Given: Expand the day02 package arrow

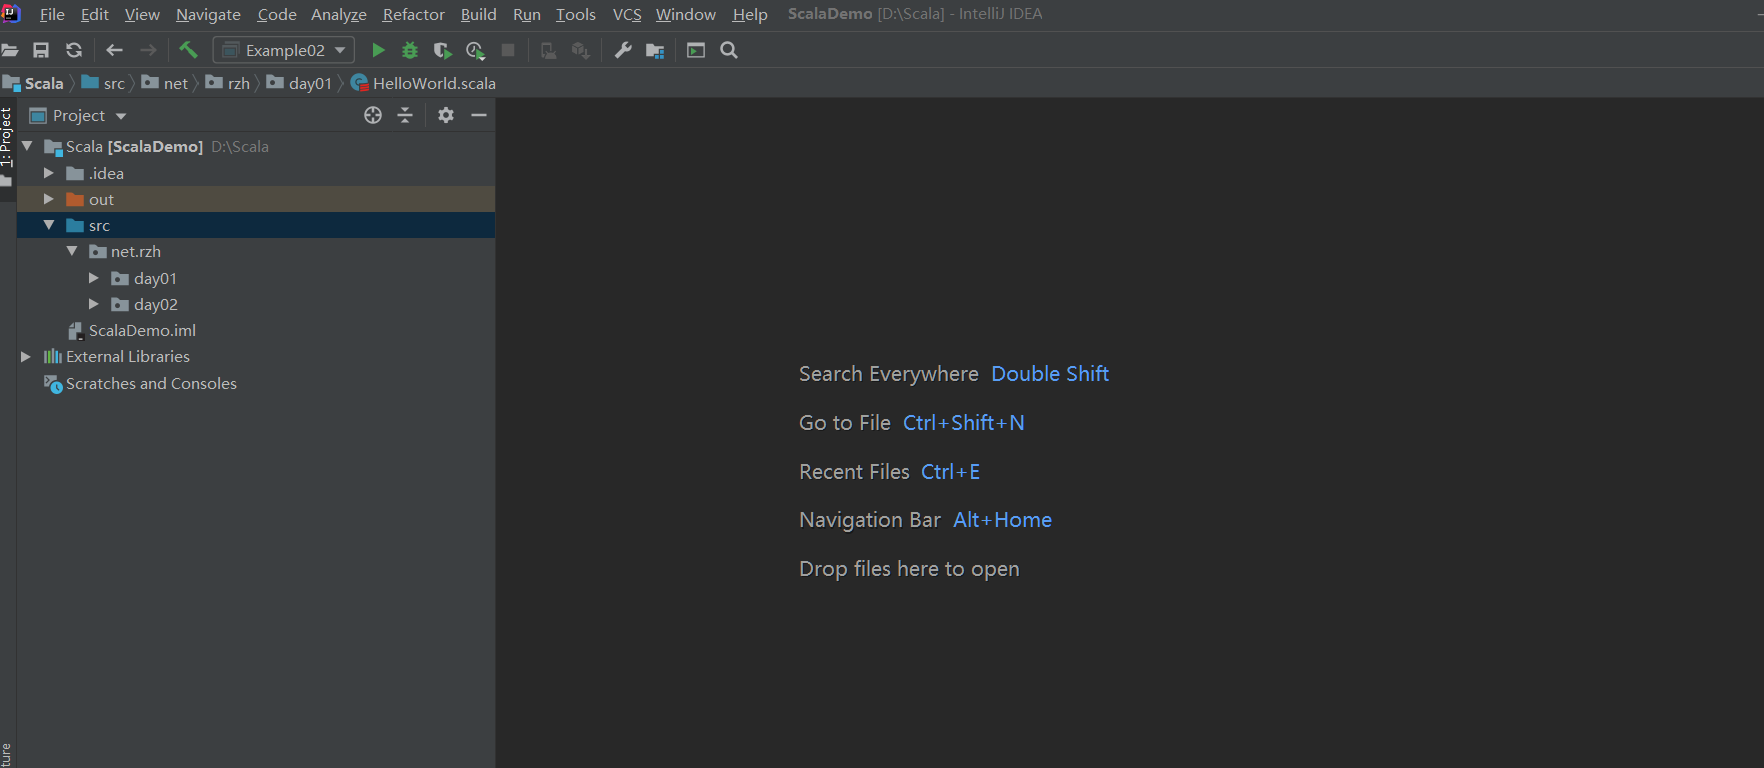Looking at the screenshot, I should point(94,304).
